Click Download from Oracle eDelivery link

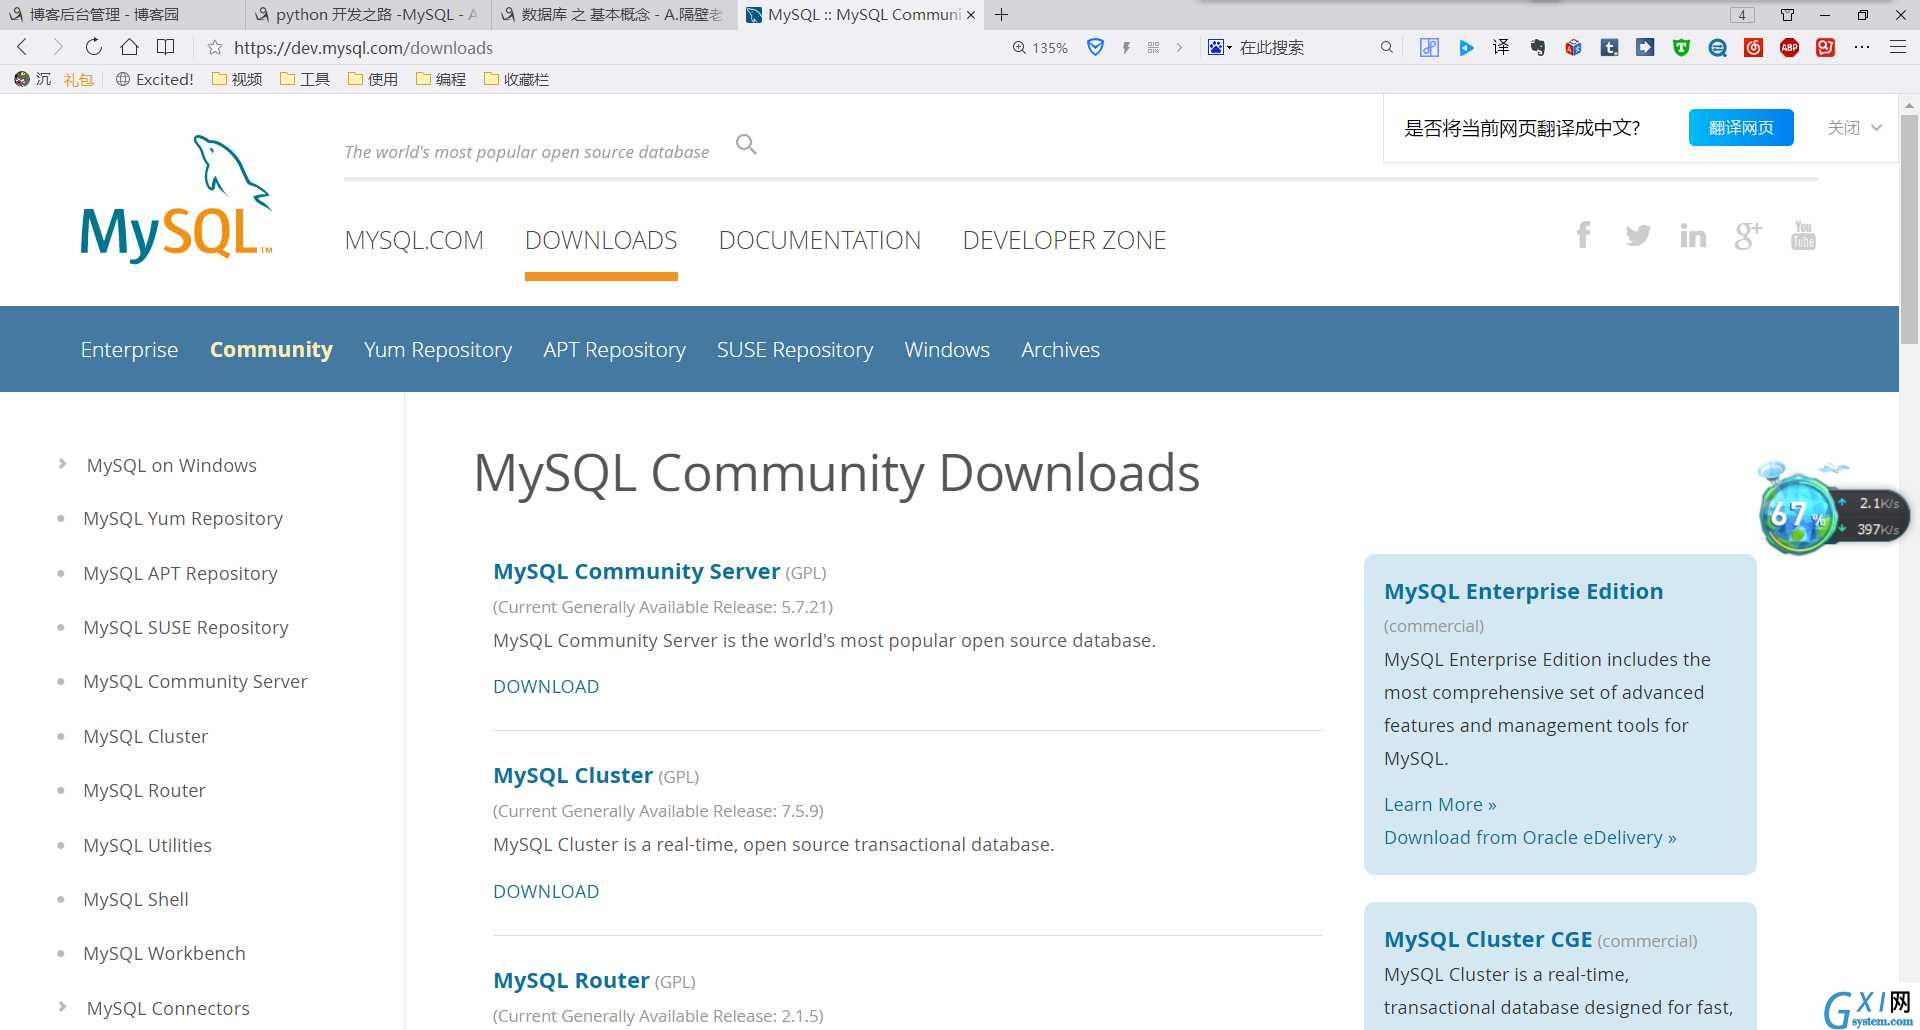point(1530,837)
